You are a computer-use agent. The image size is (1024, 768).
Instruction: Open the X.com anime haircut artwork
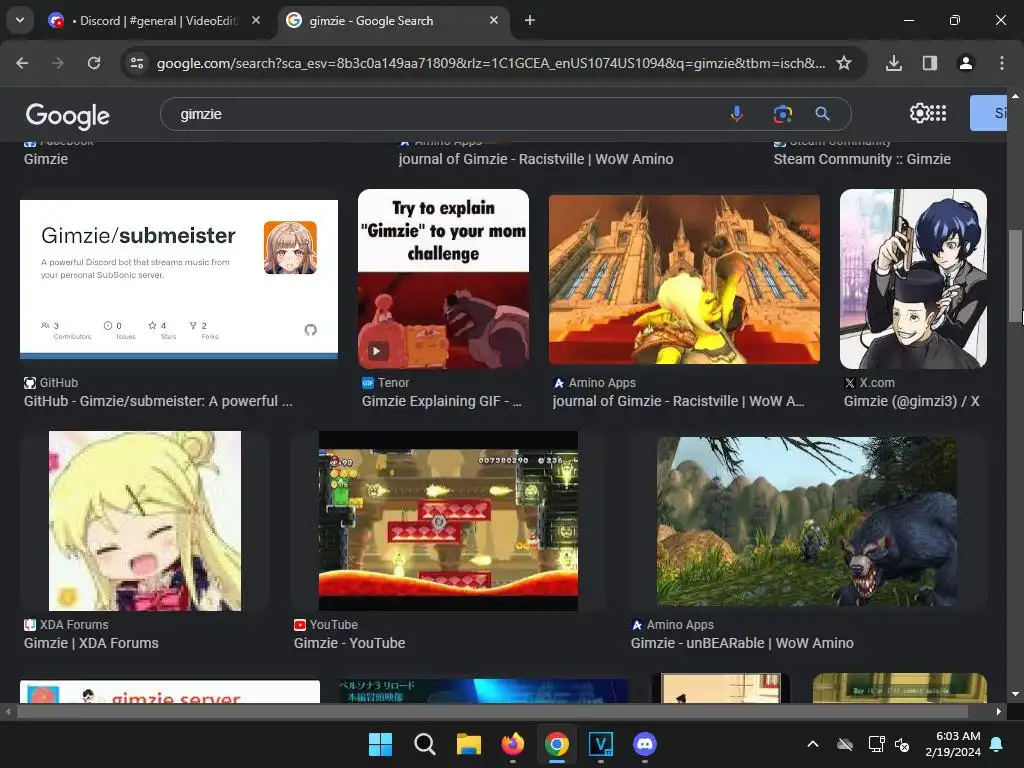click(x=913, y=279)
